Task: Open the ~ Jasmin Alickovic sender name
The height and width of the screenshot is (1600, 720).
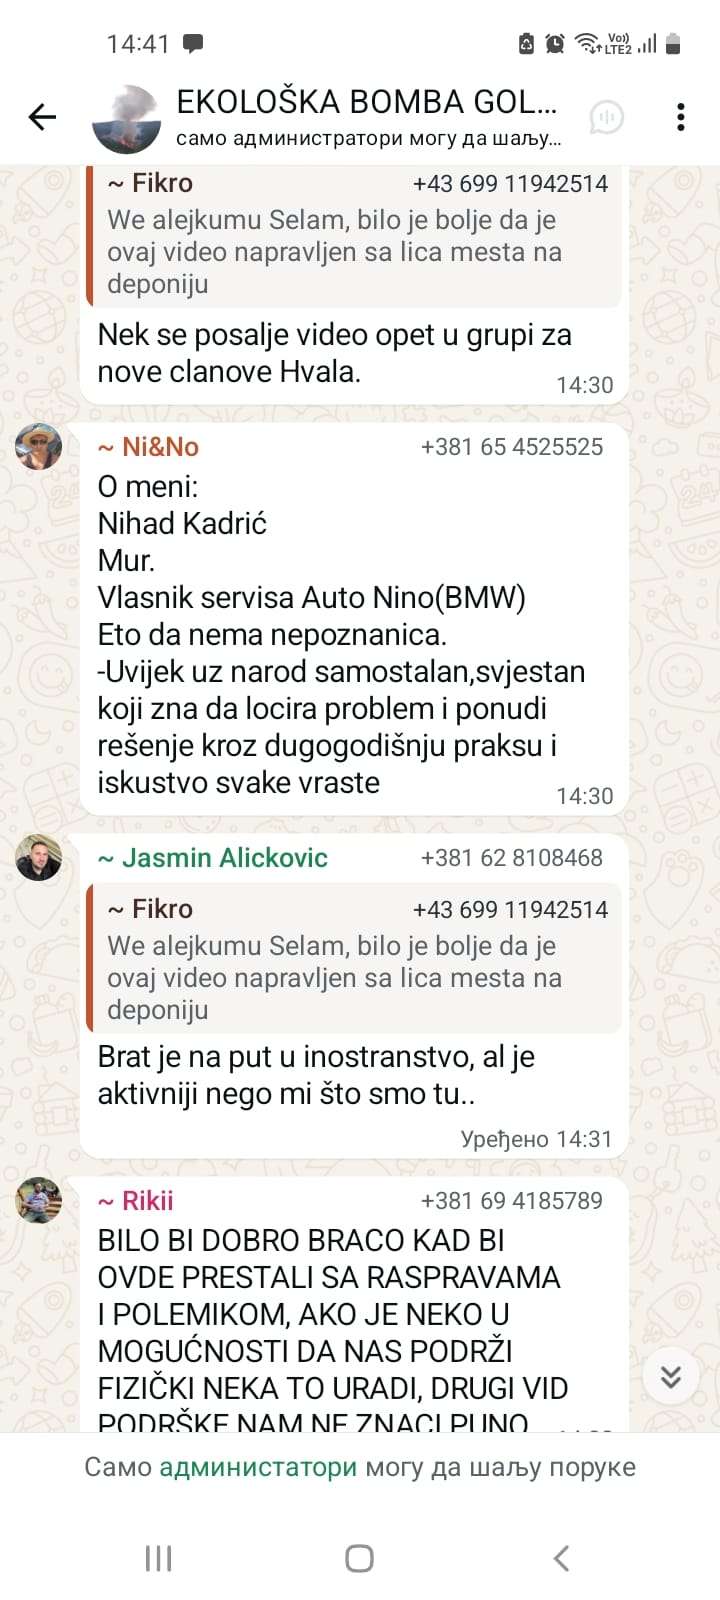Action: click(212, 858)
